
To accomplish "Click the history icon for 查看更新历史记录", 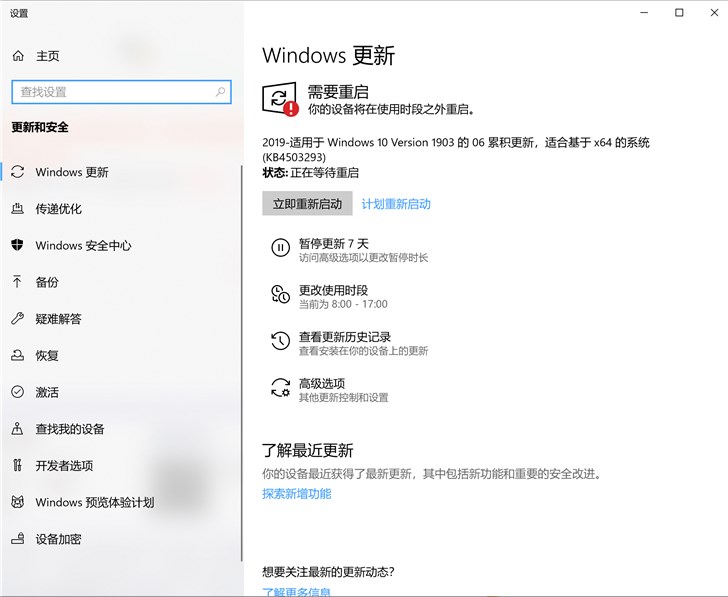I will click(x=280, y=341).
